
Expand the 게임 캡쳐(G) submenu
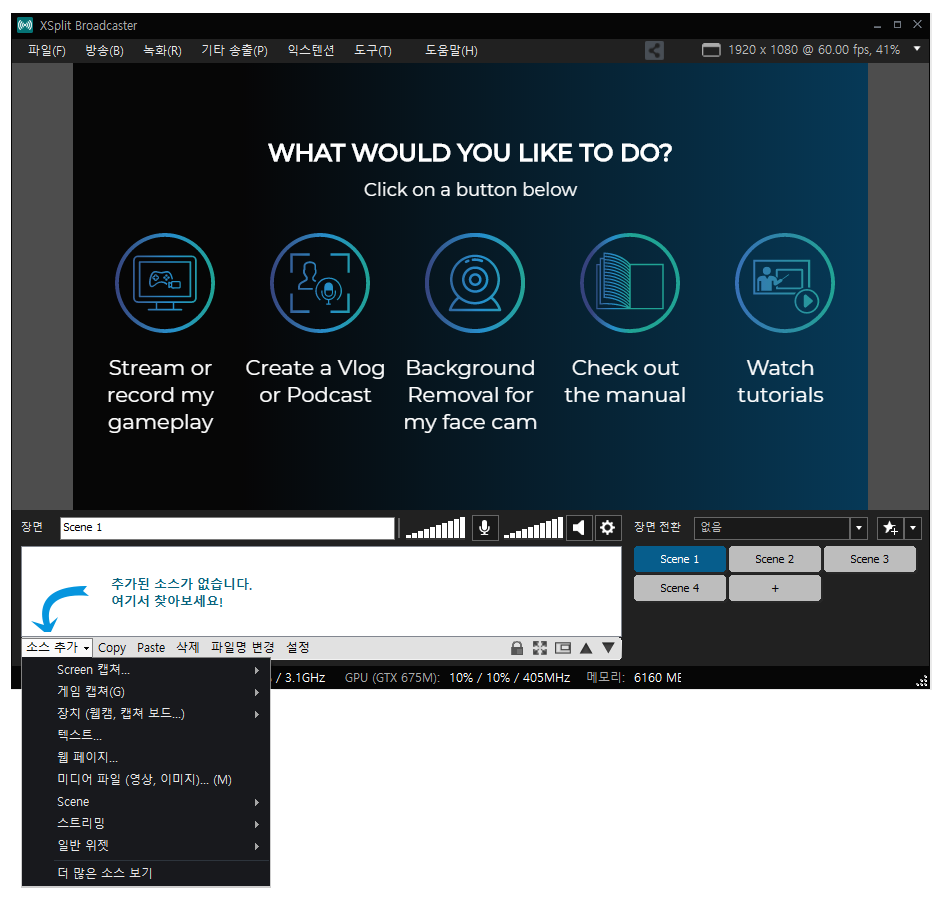tap(145, 692)
